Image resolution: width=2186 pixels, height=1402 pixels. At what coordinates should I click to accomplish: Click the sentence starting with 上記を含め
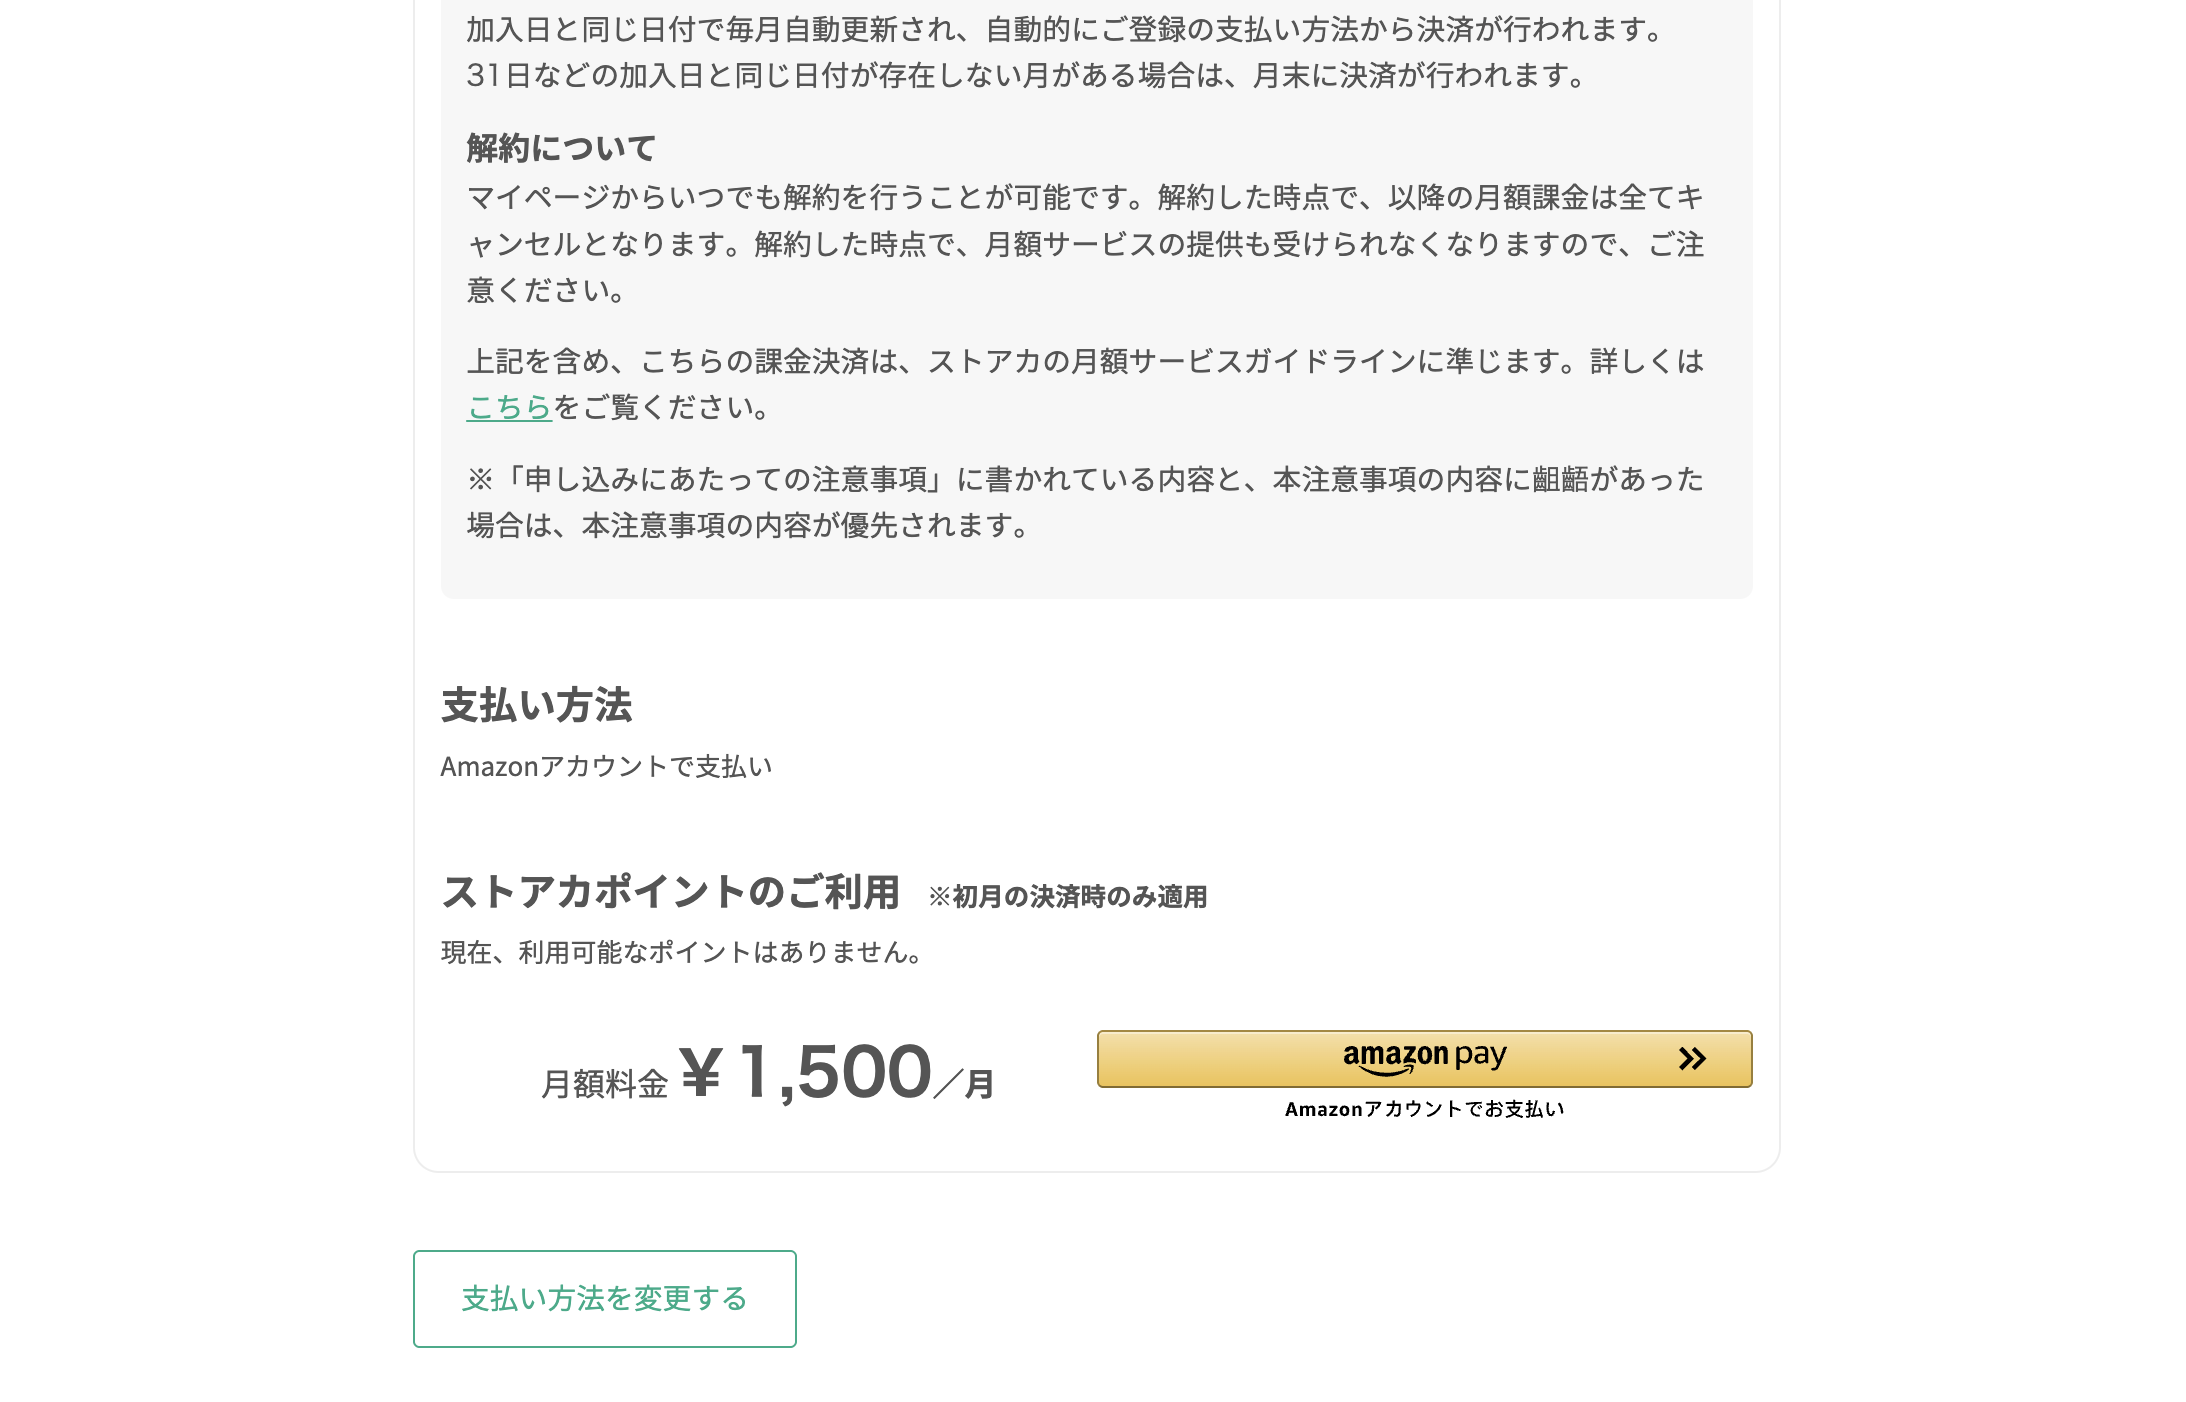(1085, 361)
